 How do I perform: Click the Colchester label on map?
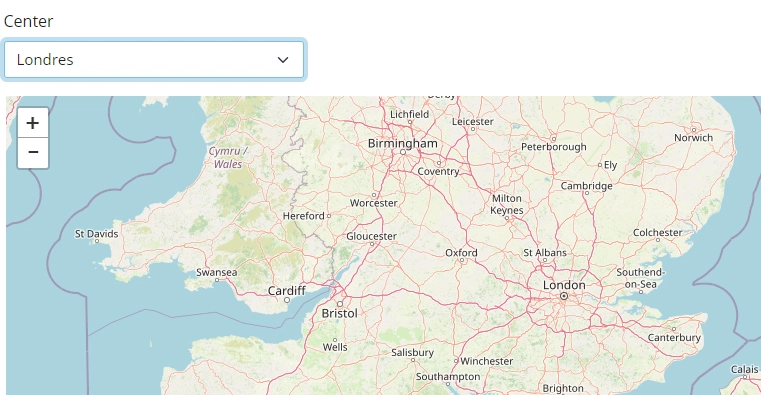[x=658, y=233]
